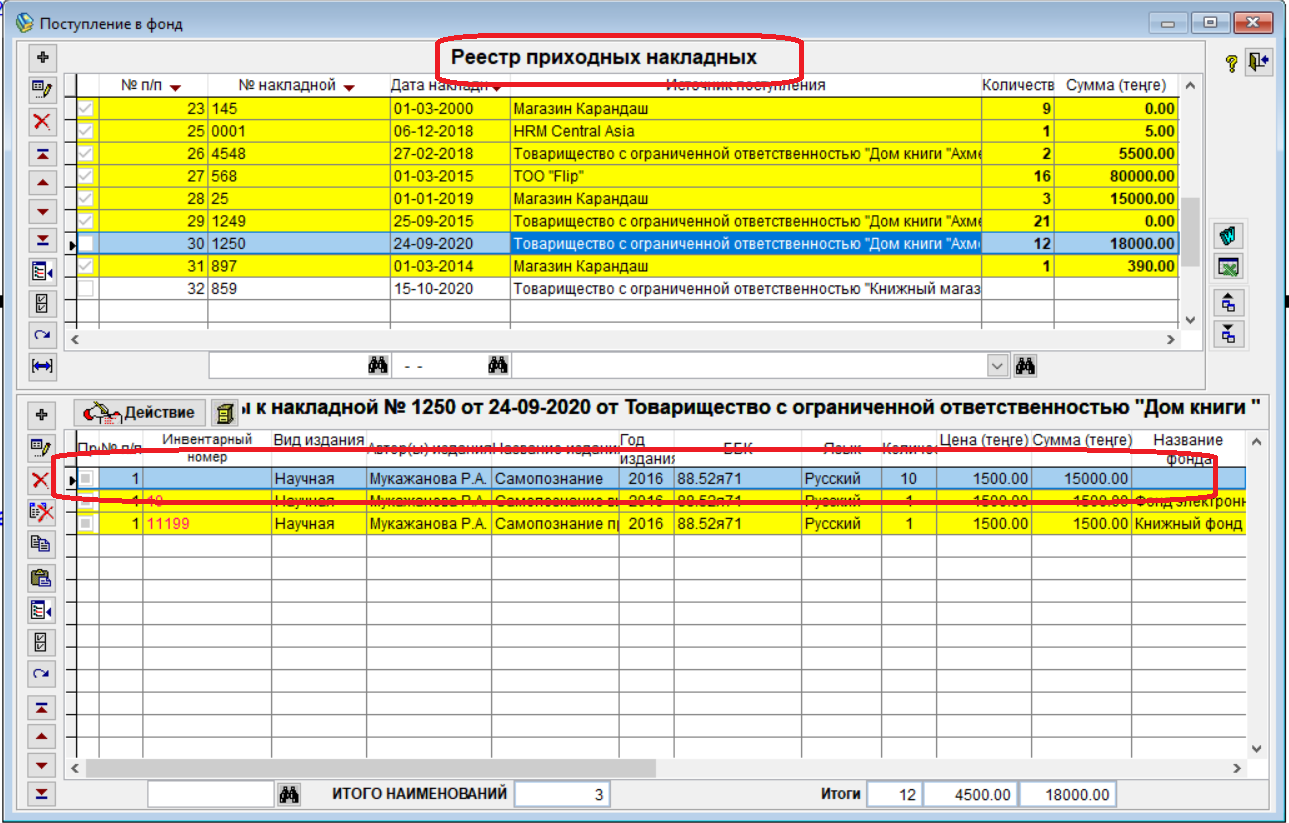
Task: Click sort arrow on № накладной column
Action: click(x=348, y=87)
